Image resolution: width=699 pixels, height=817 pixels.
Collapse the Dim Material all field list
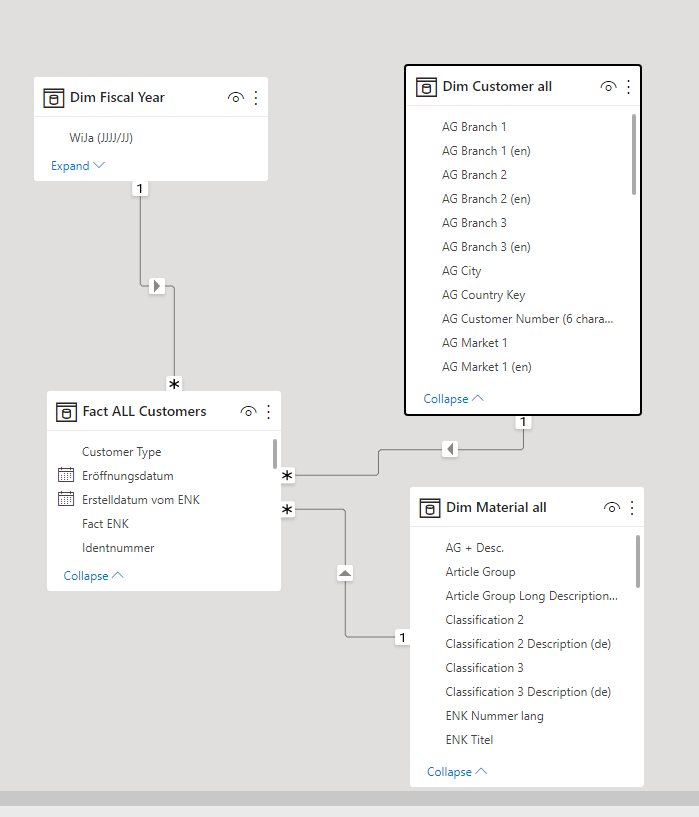pyautogui.click(x=457, y=772)
